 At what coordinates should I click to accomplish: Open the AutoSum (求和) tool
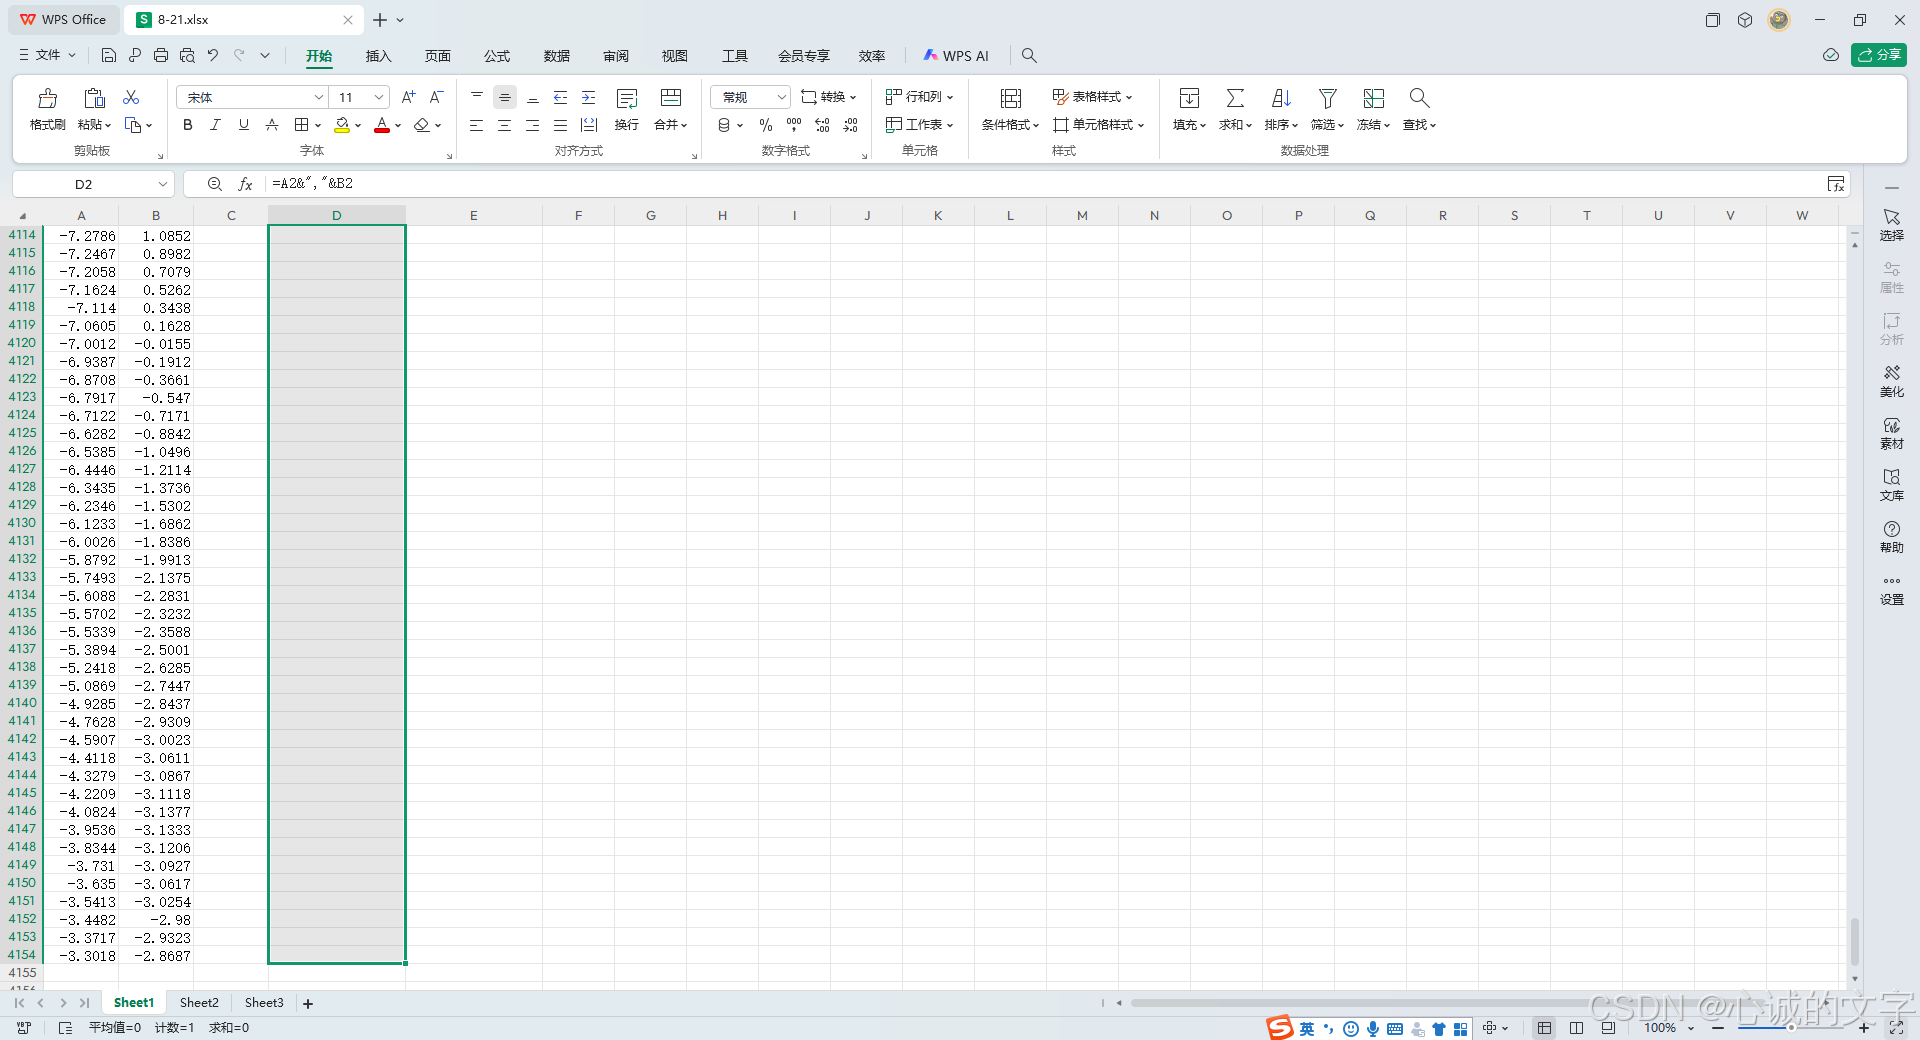(1234, 110)
